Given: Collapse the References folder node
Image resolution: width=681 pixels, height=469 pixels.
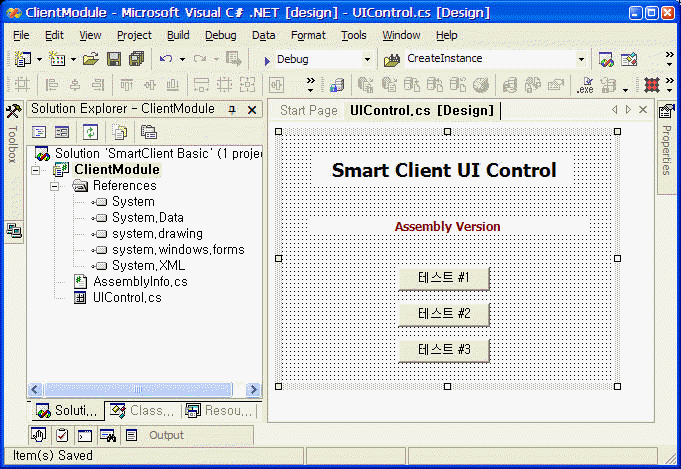Looking at the screenshot, I should pyautogui.click(x=54, y=187).
